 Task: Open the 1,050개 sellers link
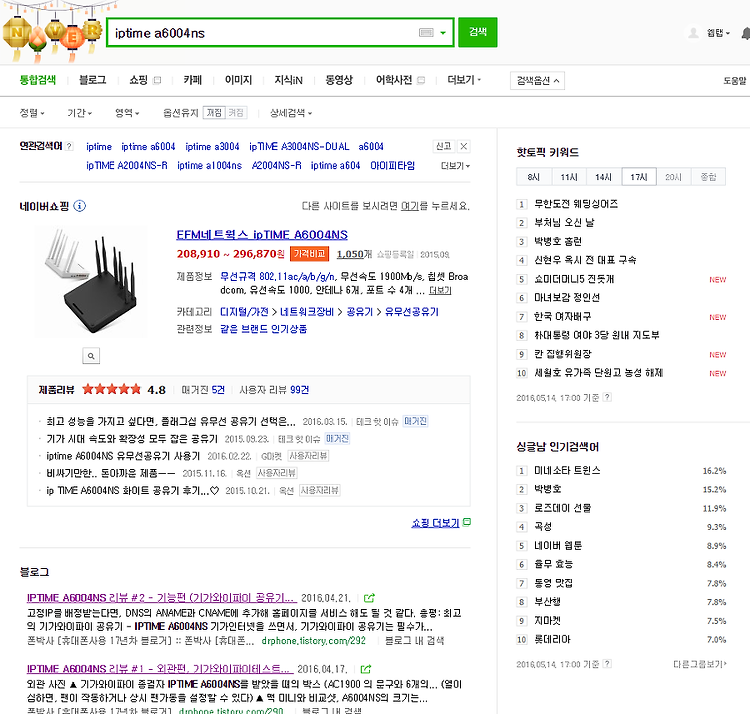(354, 254)
